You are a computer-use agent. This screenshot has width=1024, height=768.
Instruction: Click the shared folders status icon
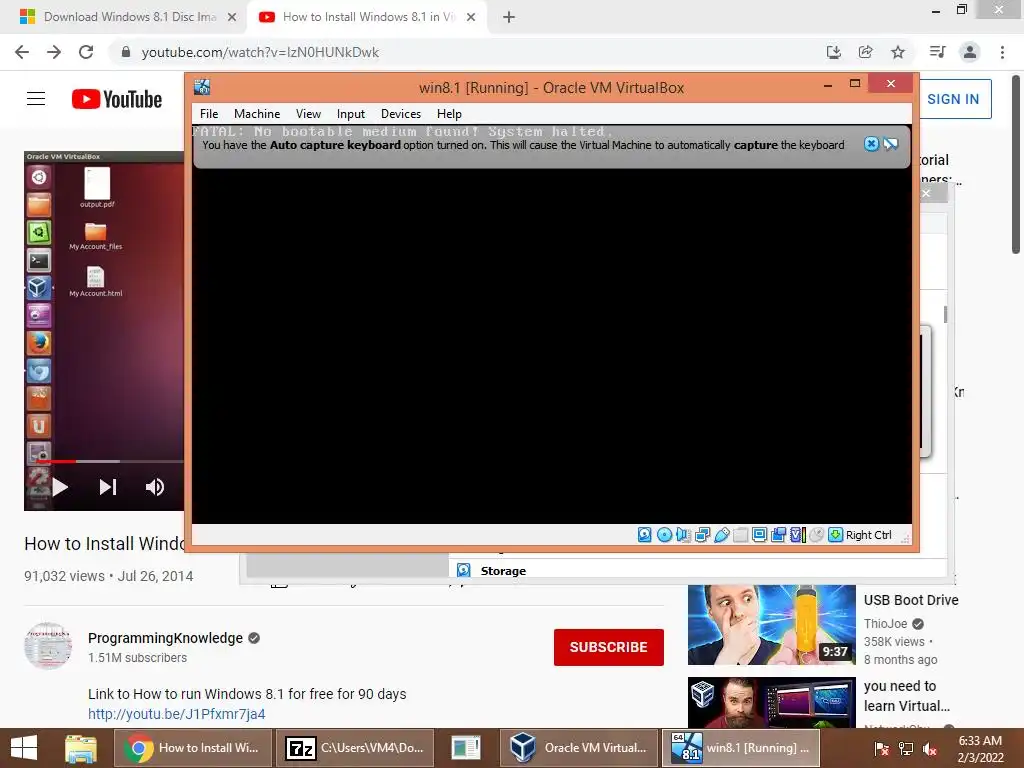click(x=741, y=535)
